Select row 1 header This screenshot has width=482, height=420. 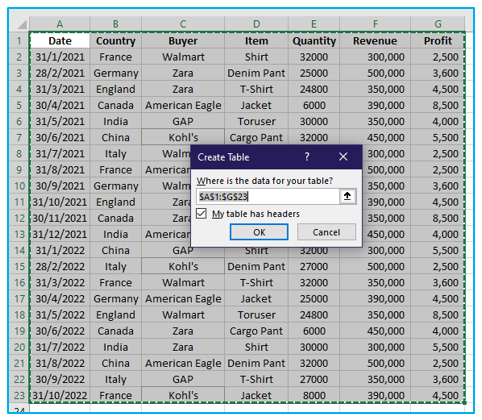[x=19, y=41]
